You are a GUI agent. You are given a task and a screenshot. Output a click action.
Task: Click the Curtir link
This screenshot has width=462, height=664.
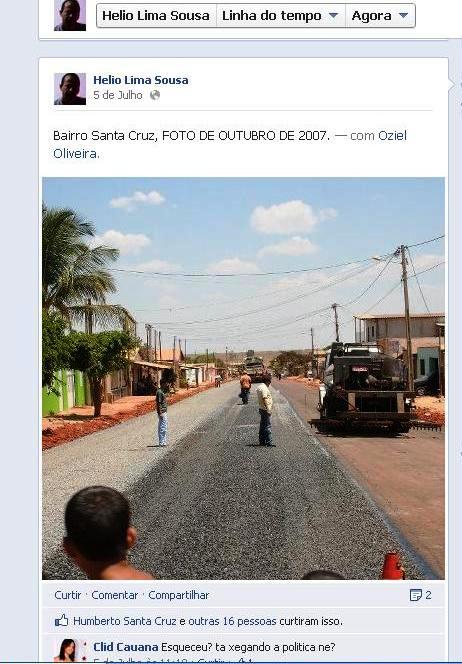pyautogui.click(x=68, y=595)
